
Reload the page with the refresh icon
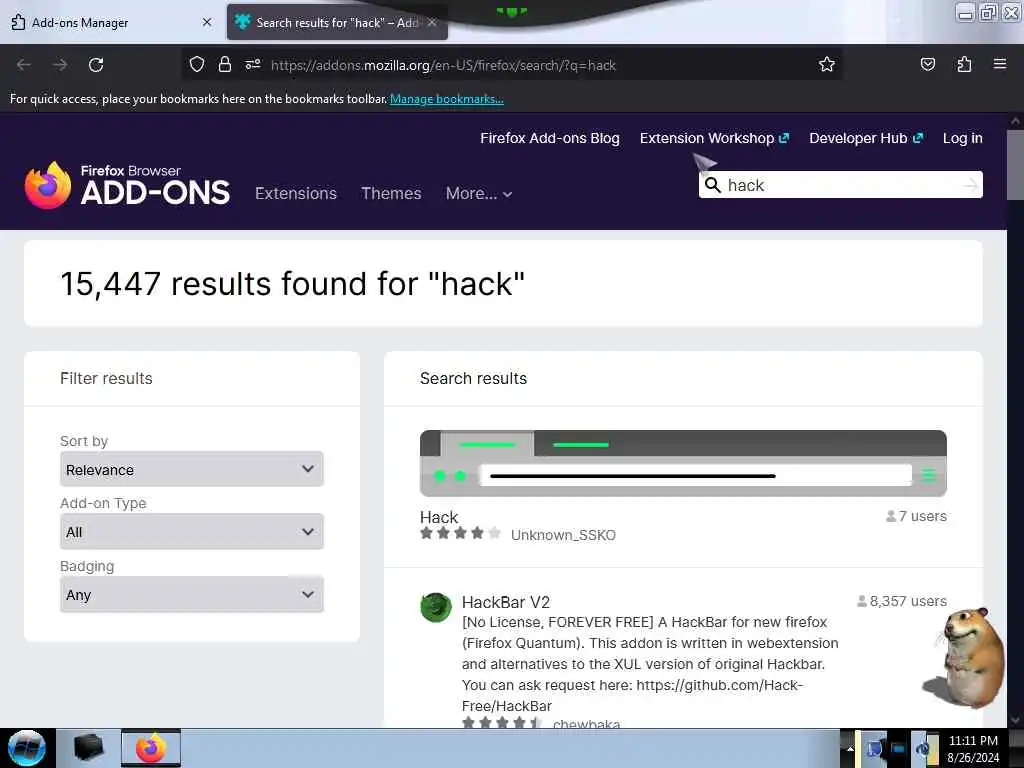pos(96,65)
